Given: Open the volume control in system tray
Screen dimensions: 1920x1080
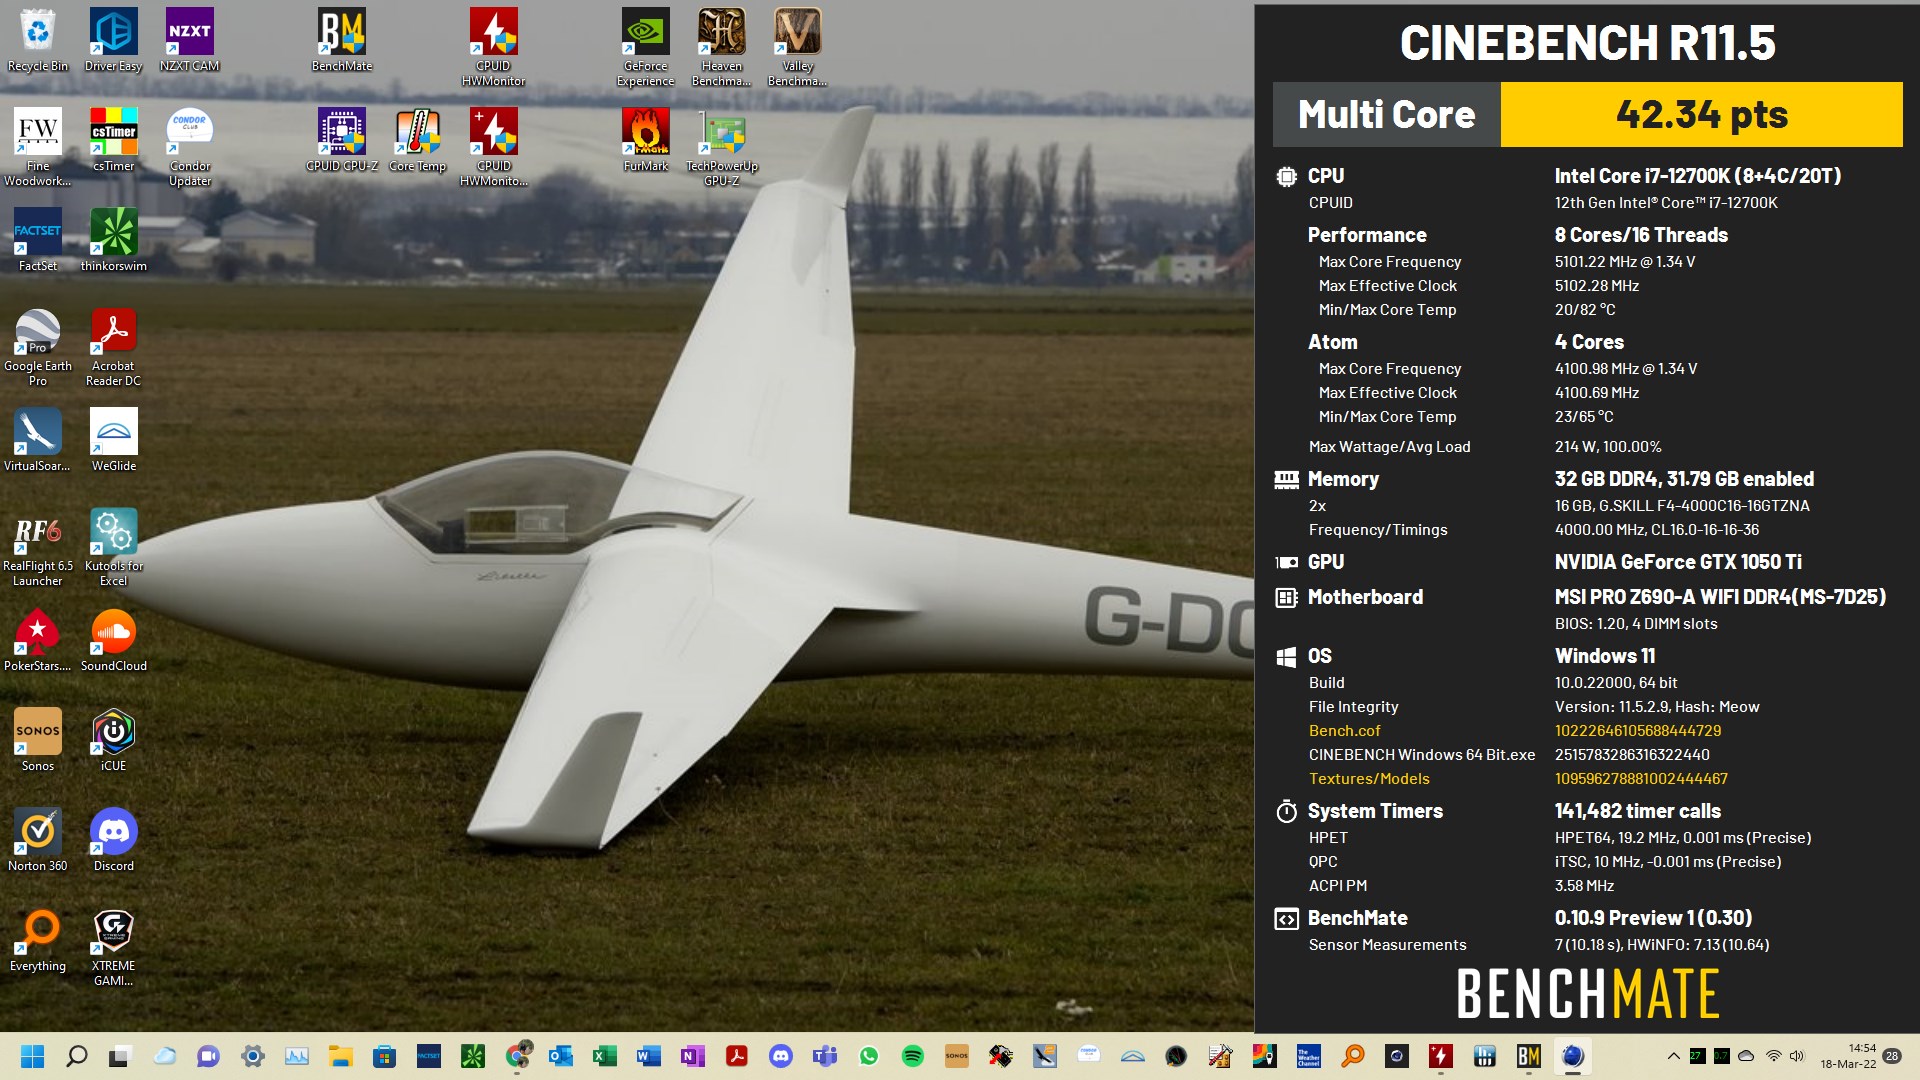Looking at the screenshot, I should click(1797, 1056).
